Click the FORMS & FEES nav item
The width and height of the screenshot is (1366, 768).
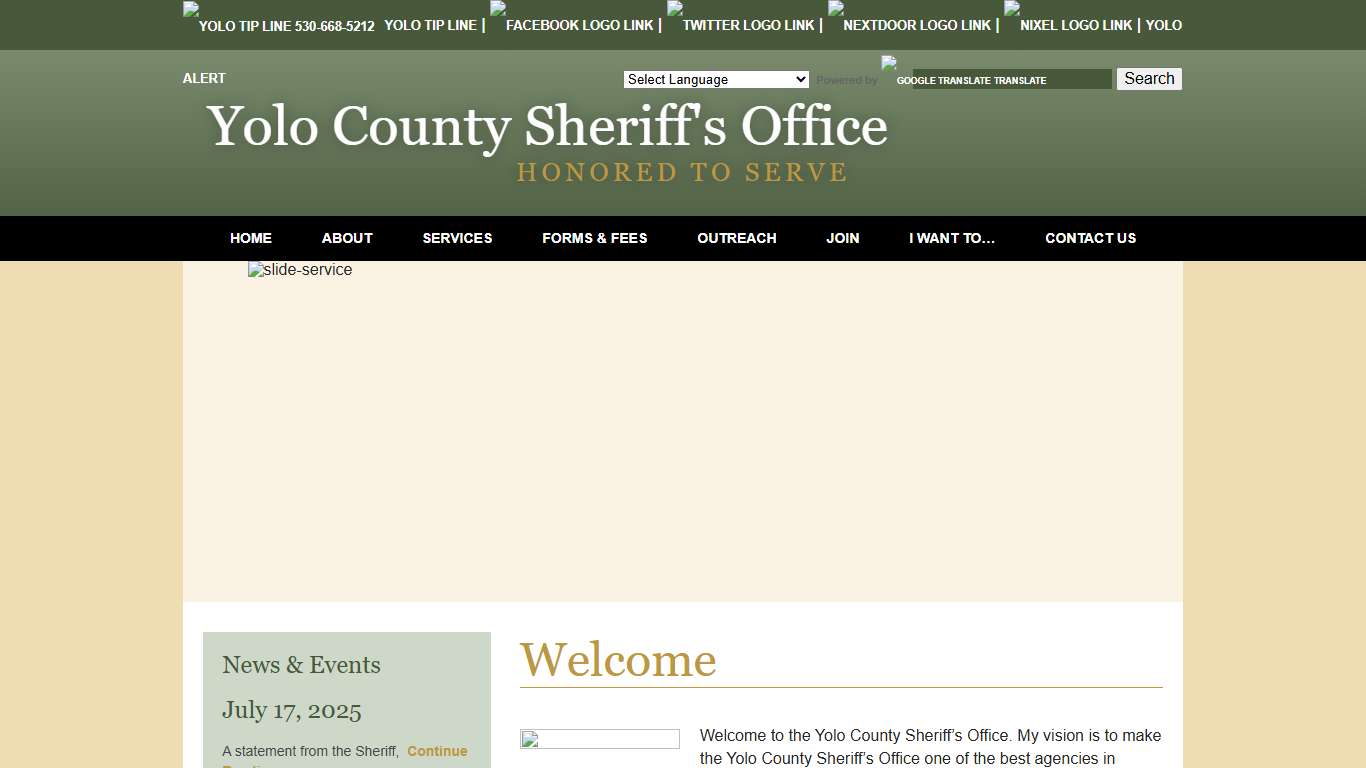pyautogui.click(x=594, y=238)
